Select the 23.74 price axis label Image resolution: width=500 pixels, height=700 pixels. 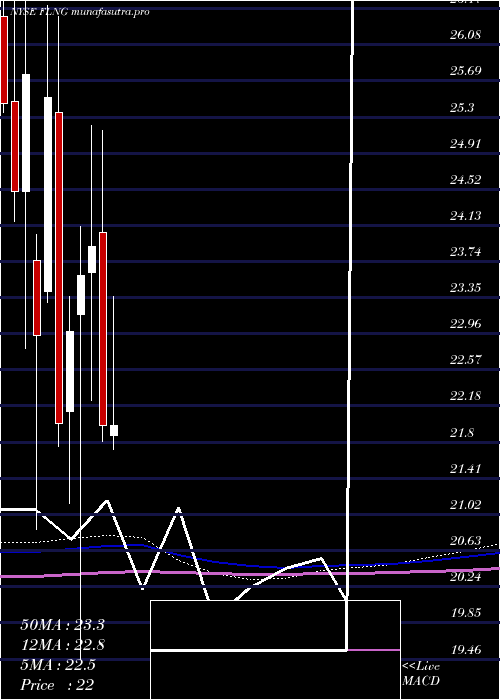465,252
